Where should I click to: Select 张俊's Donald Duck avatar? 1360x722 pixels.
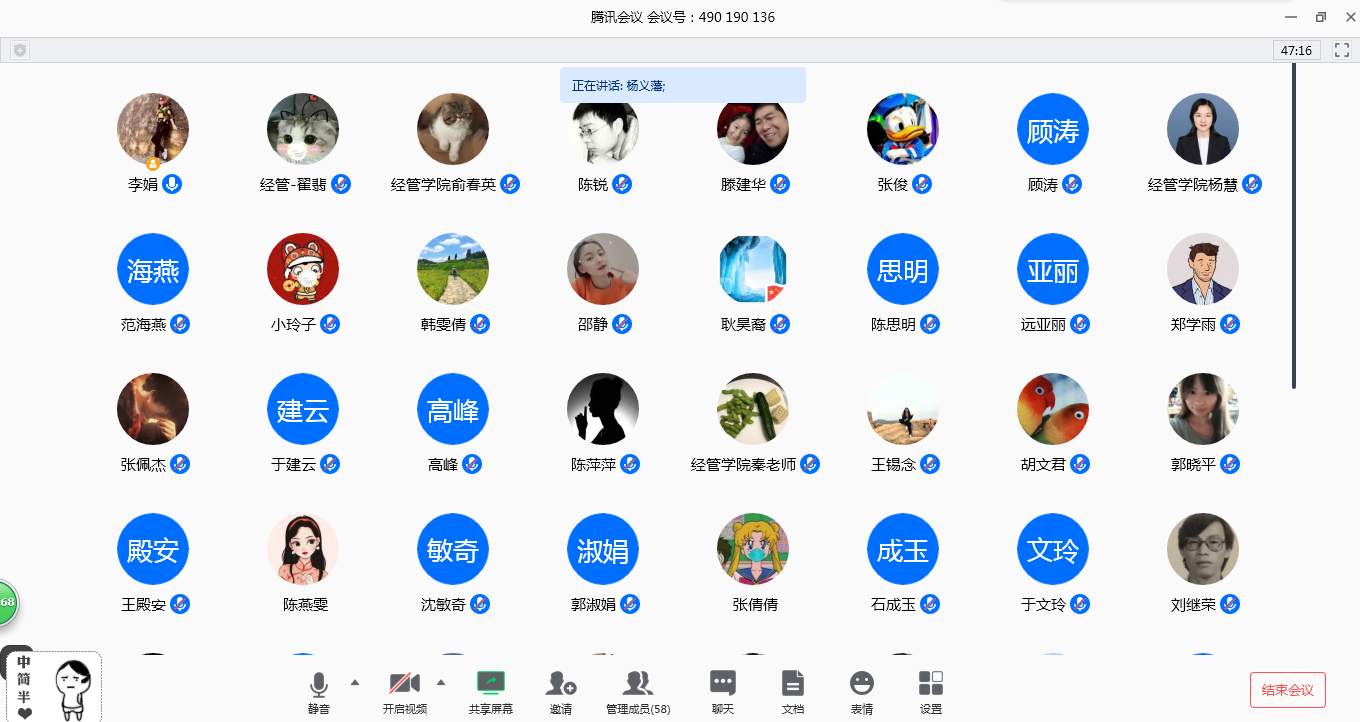(902, 129)
